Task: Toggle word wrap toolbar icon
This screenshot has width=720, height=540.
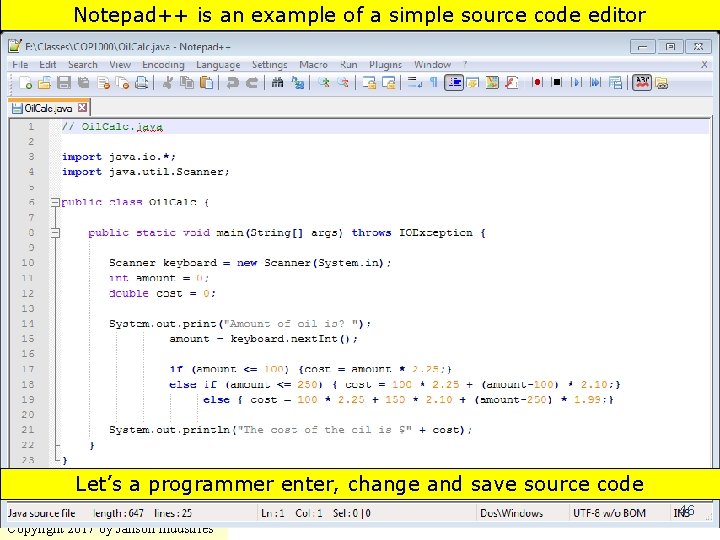Action: [415, 83]
